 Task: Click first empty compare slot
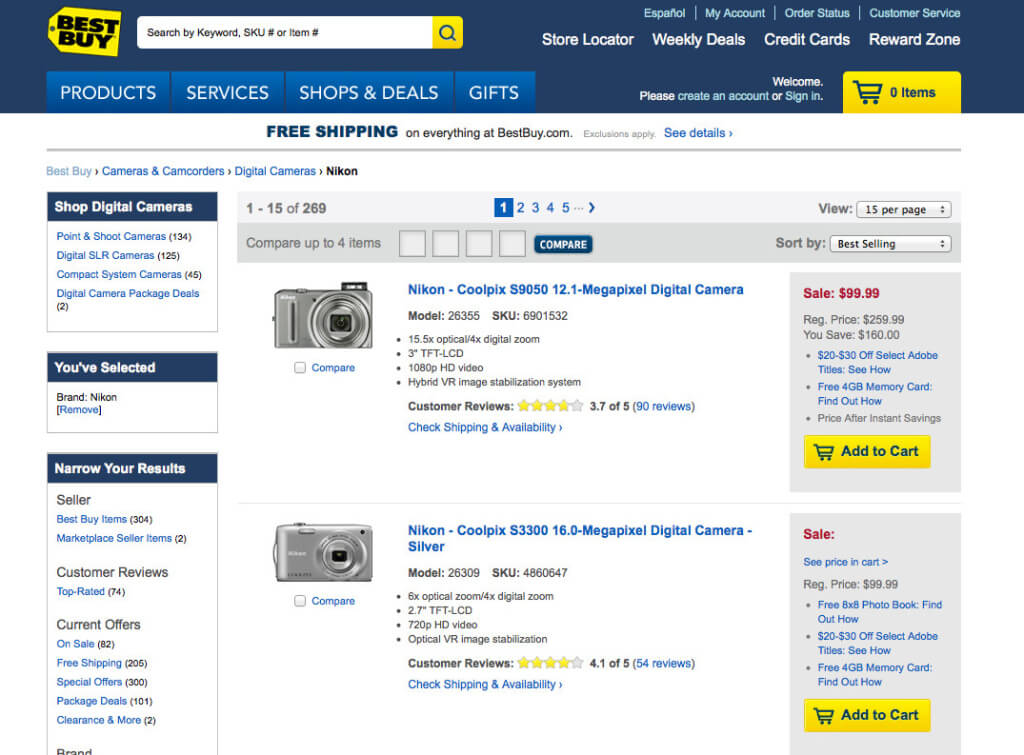[x=412, y=244]
